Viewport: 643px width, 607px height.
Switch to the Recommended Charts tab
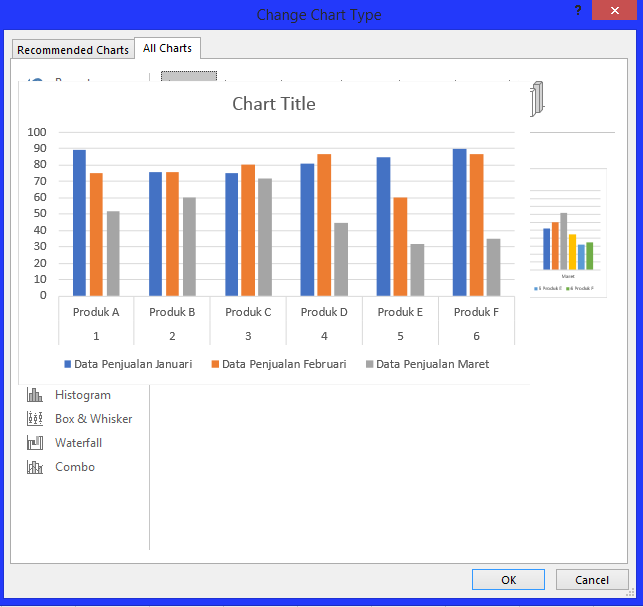coord(73,50)
